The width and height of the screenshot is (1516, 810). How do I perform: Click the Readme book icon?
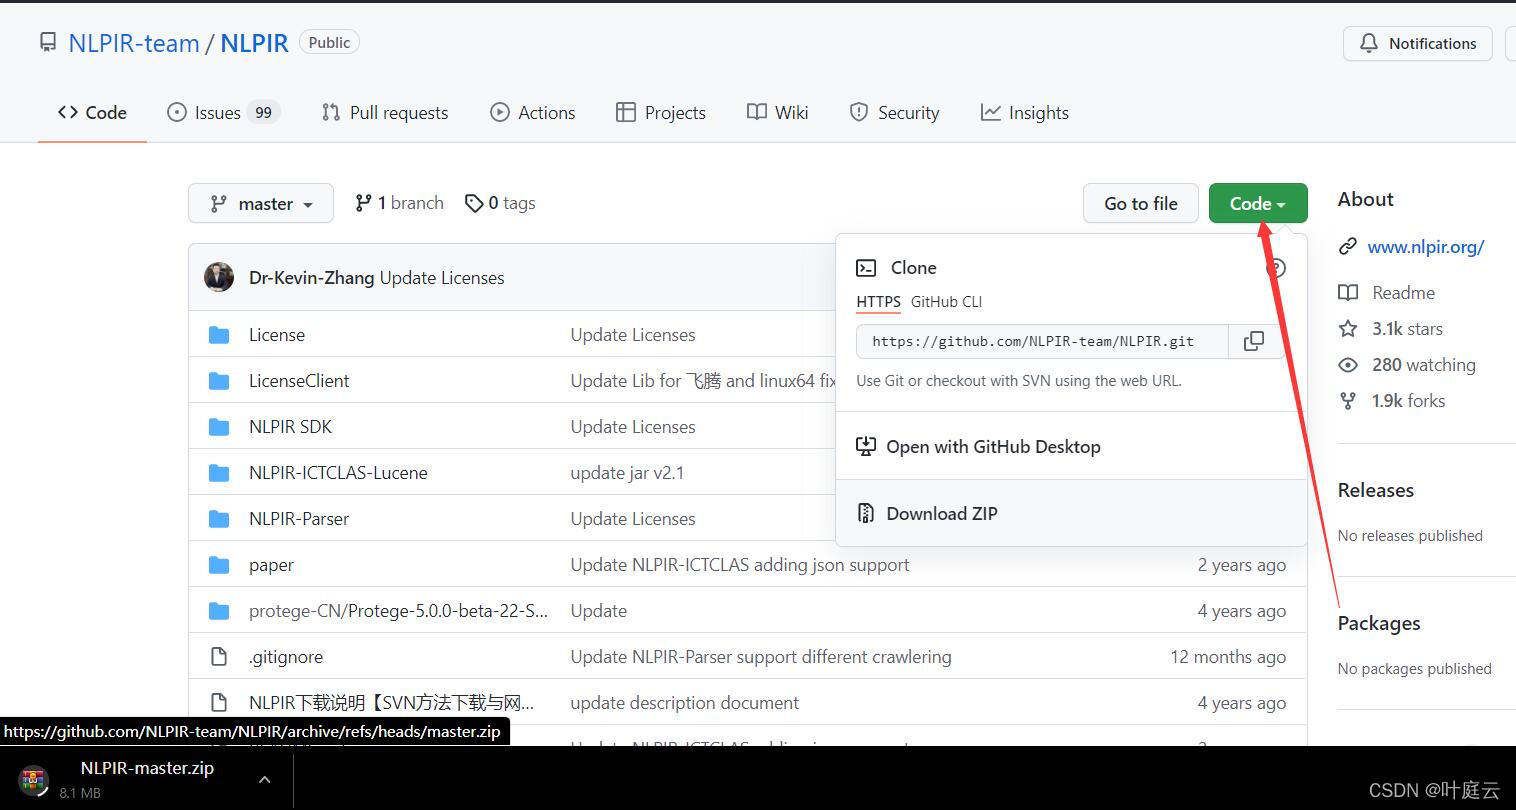click(1348, 293)
